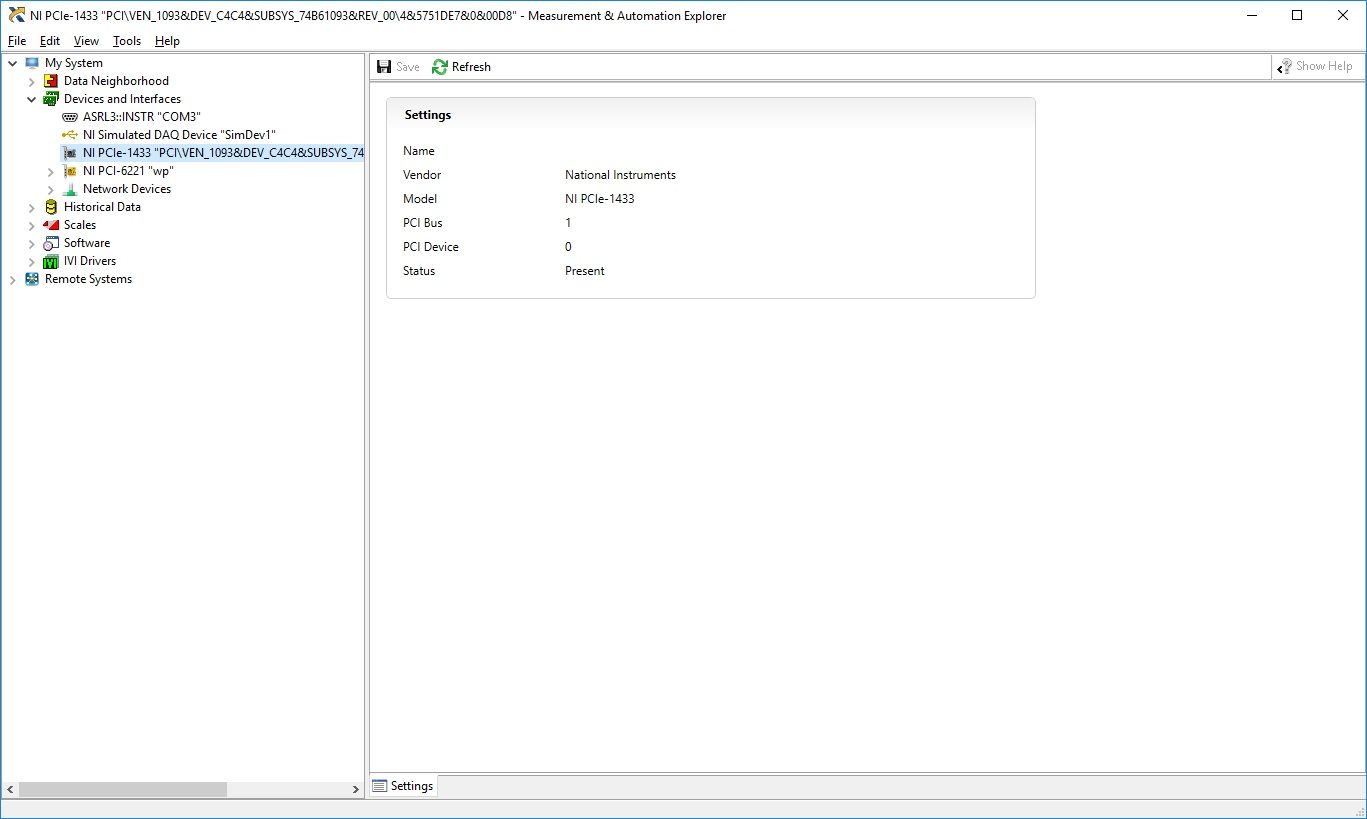Click inside the Name field
This screenshot has width=1367, height=819.
pos(650,150)
